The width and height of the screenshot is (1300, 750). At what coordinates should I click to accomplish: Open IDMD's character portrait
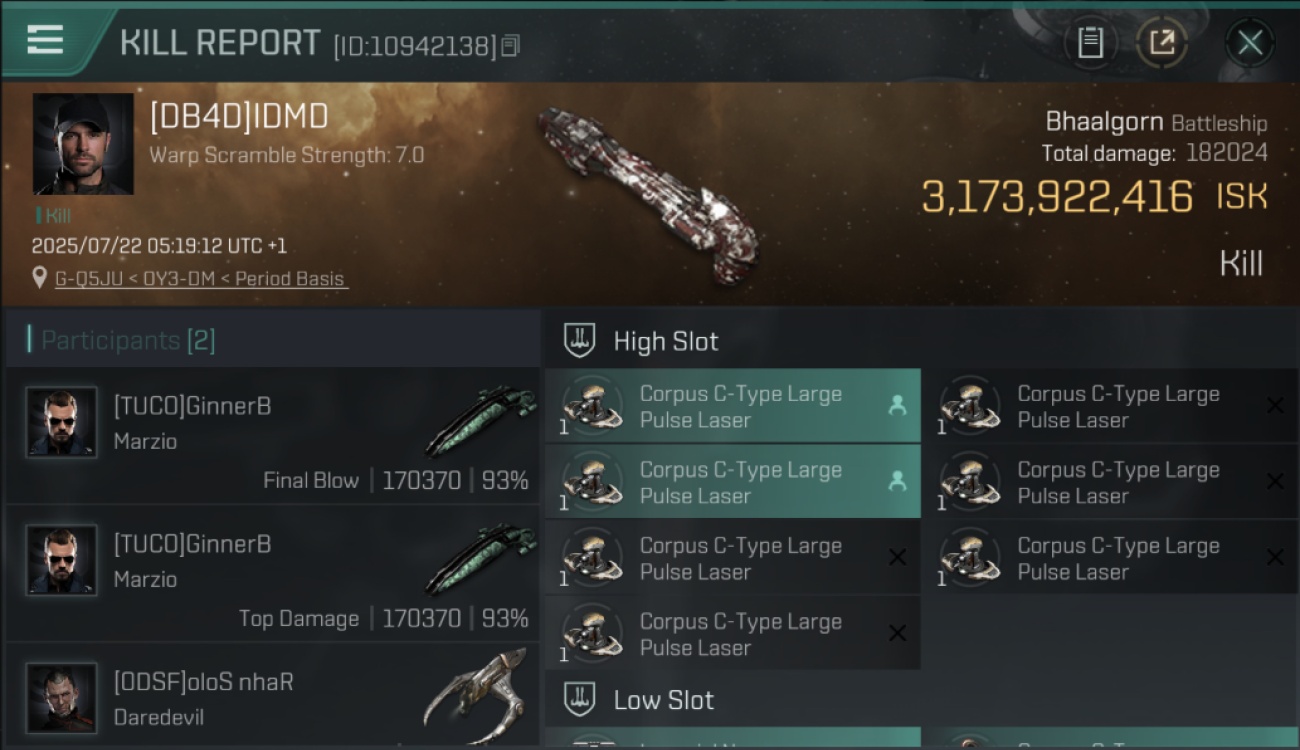pyautogui.click(x=83, y=144)
